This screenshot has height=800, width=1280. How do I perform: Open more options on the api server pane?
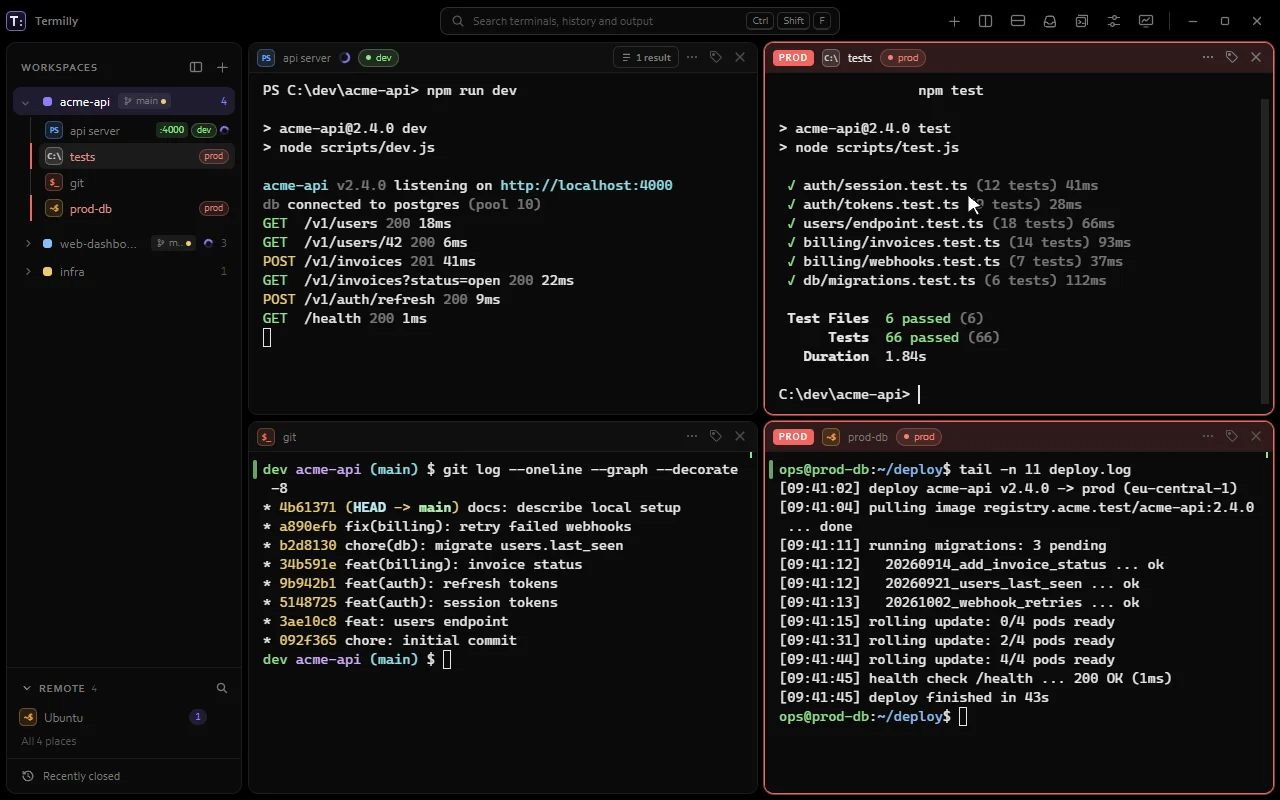click(x=692, y=57)
